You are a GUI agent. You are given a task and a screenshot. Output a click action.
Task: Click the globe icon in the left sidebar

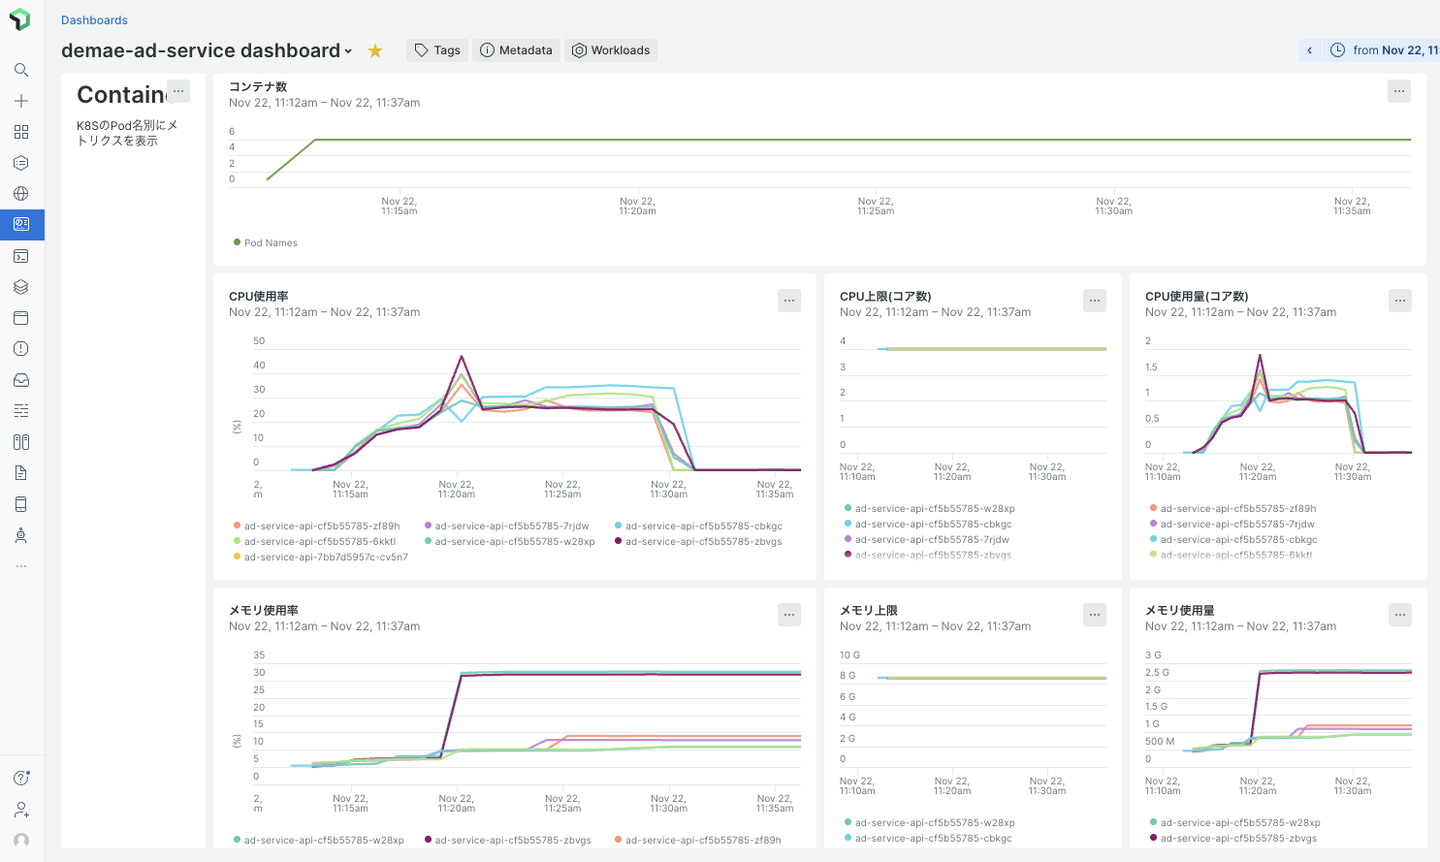pos(21,194)
